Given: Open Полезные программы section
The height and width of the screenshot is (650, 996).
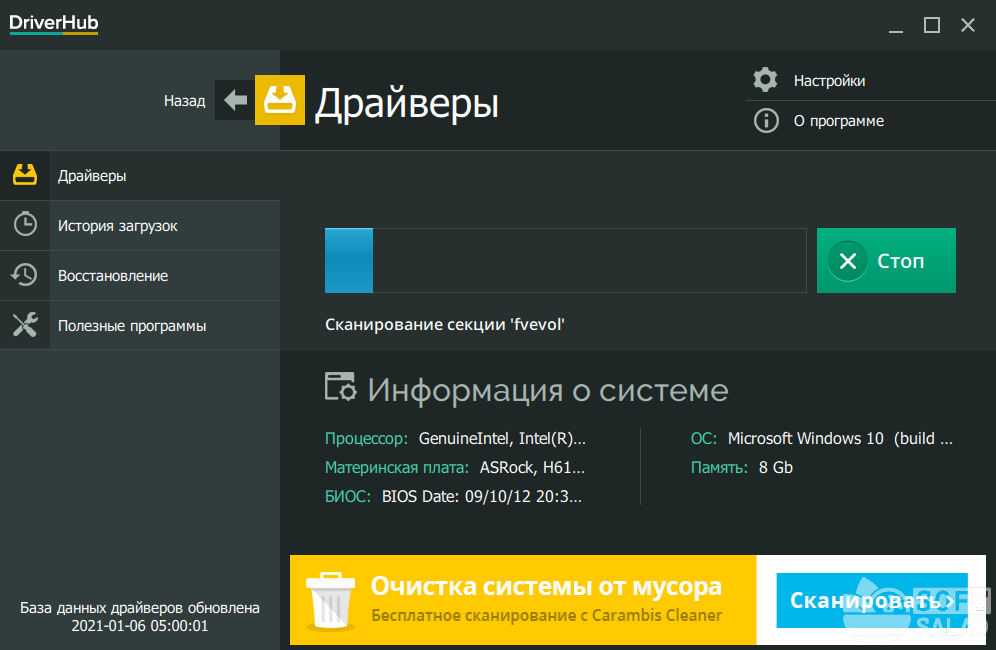Looking at the screenshot, I should [x=140, y=325].
